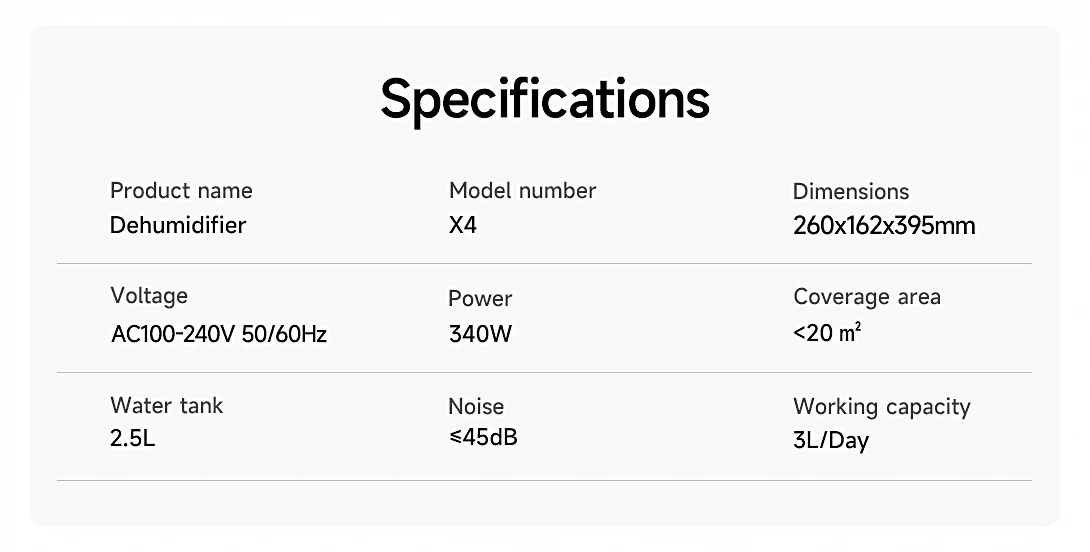Screen dimensions: 1090x552
Task: Select the X4 model value
Action: click(463, 225)
